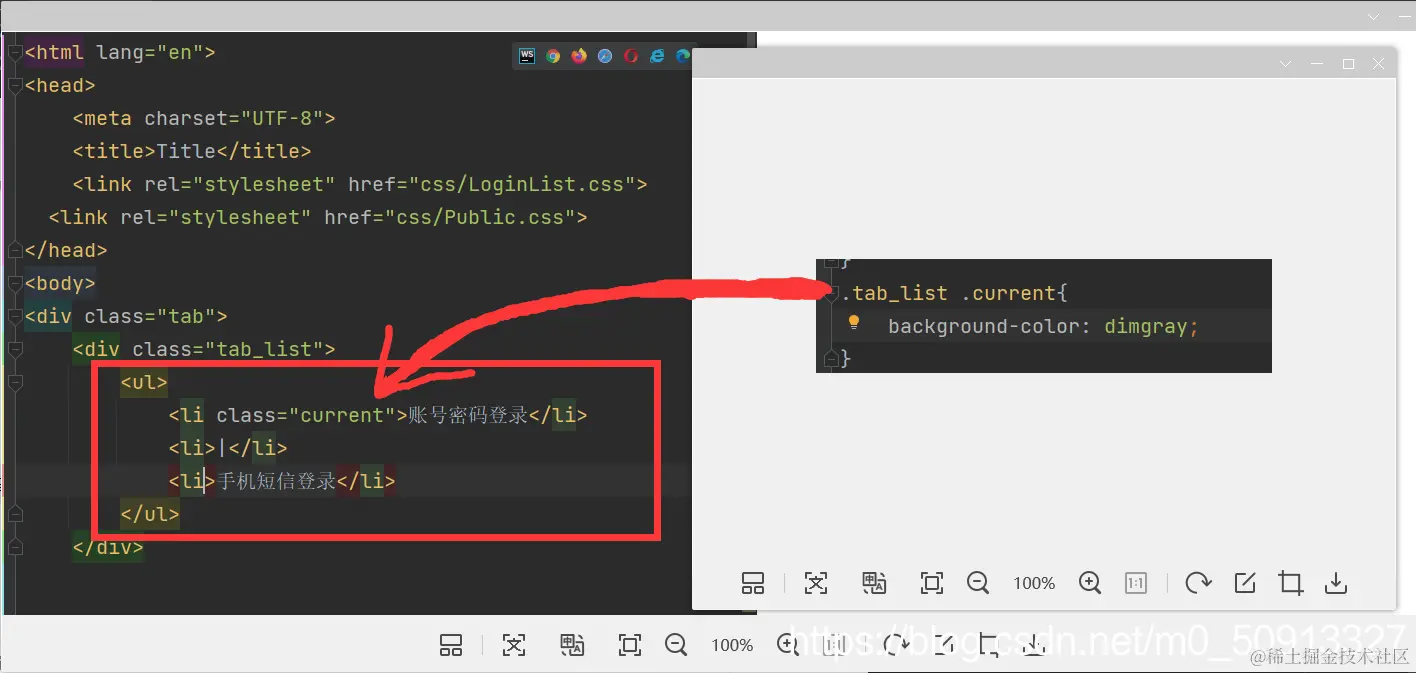The width and height of the screenshot is (1416, 673).
Task: Close the front image viewer window
Action: pyautogui.click(x=1379, y=64)
